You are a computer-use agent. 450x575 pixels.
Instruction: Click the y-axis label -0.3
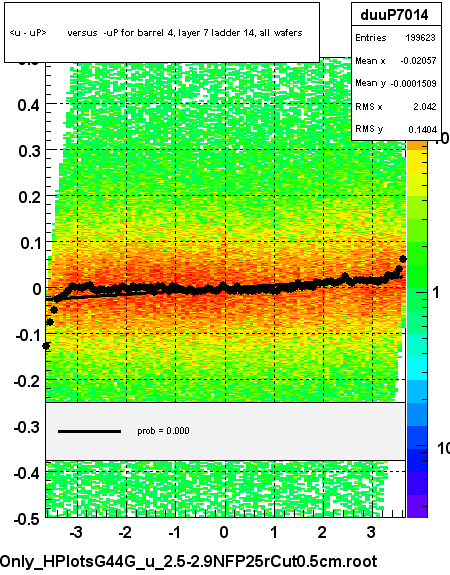pos(26,427)
